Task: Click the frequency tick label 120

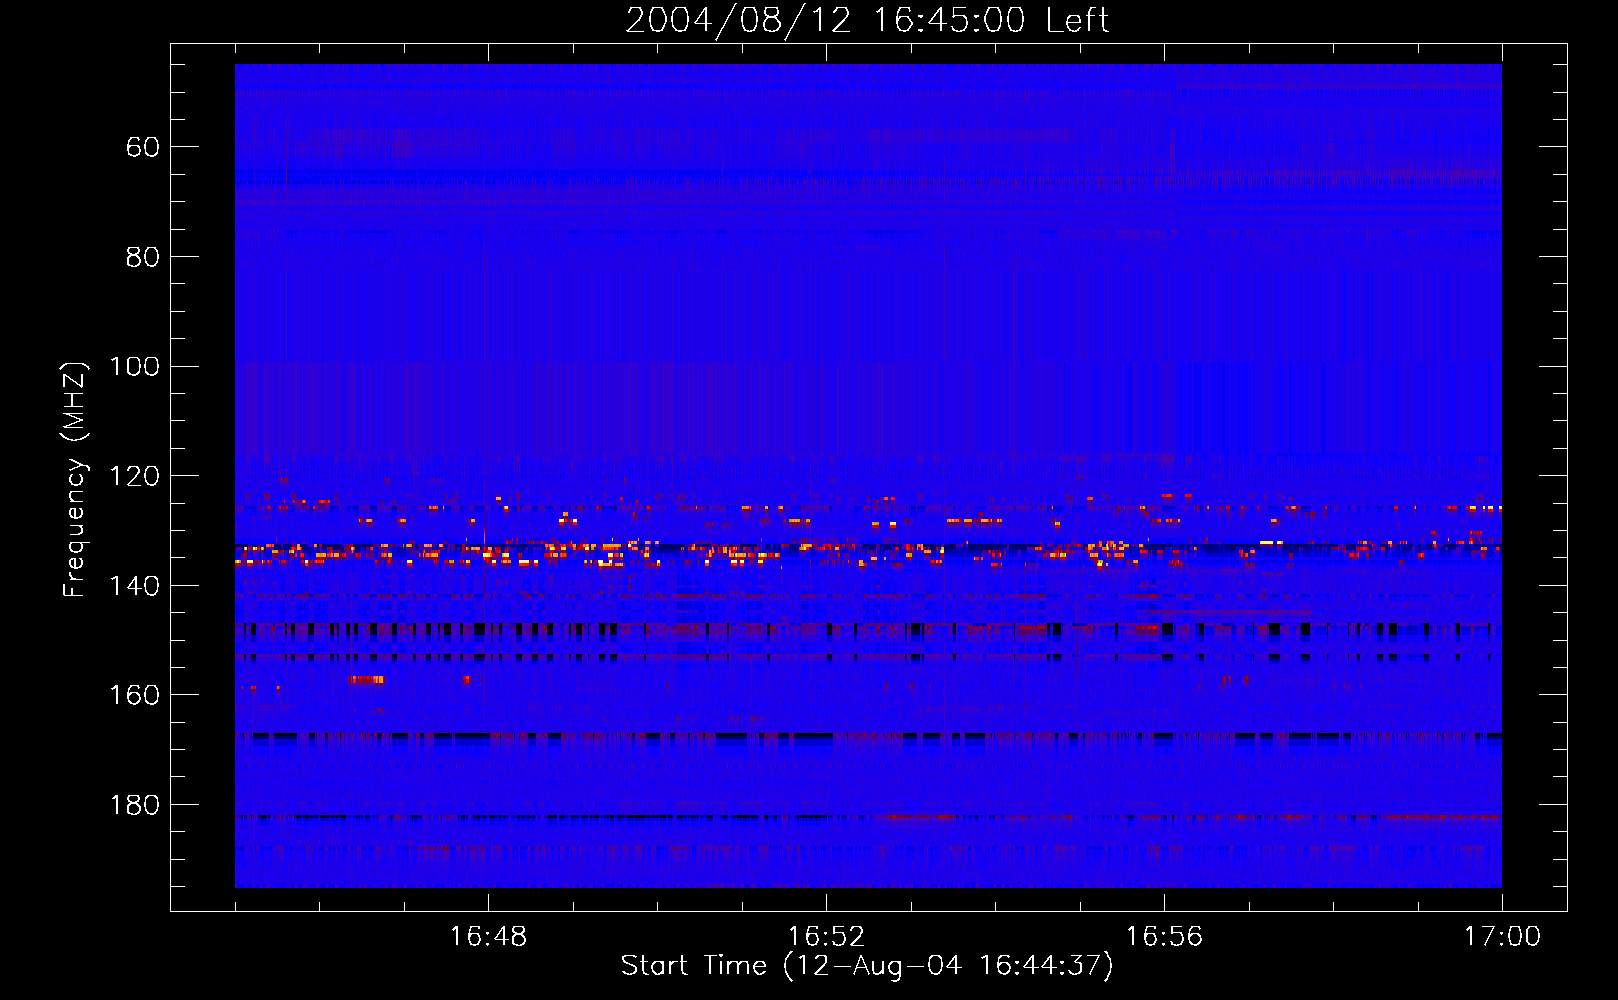Action: 134,476
